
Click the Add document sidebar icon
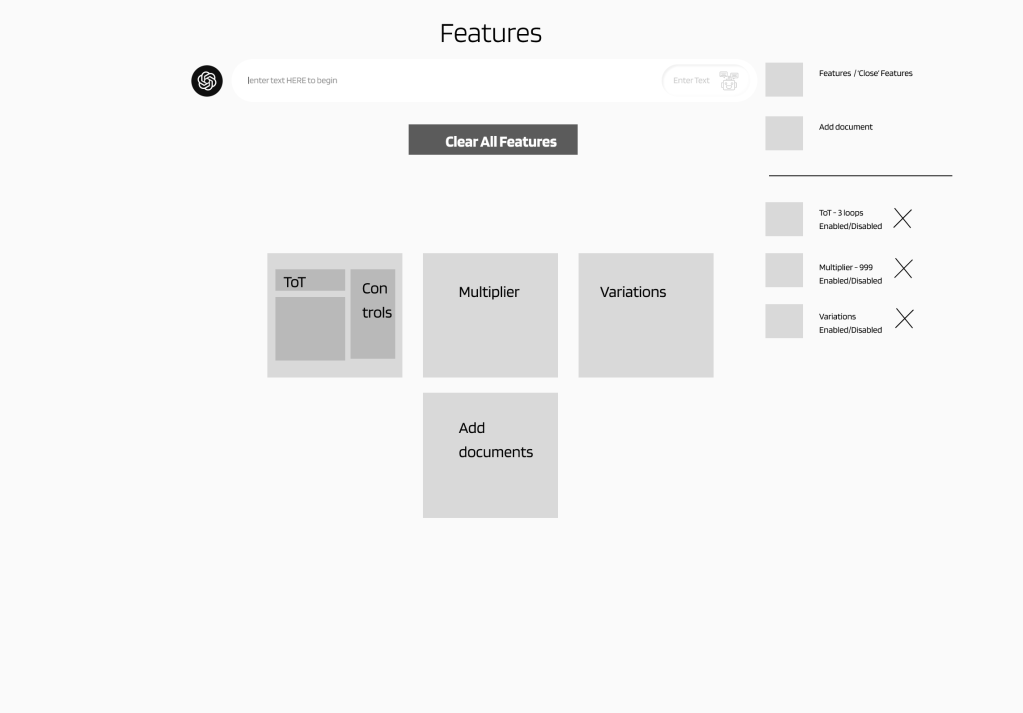pyautogui.click(x=784, y=133)
